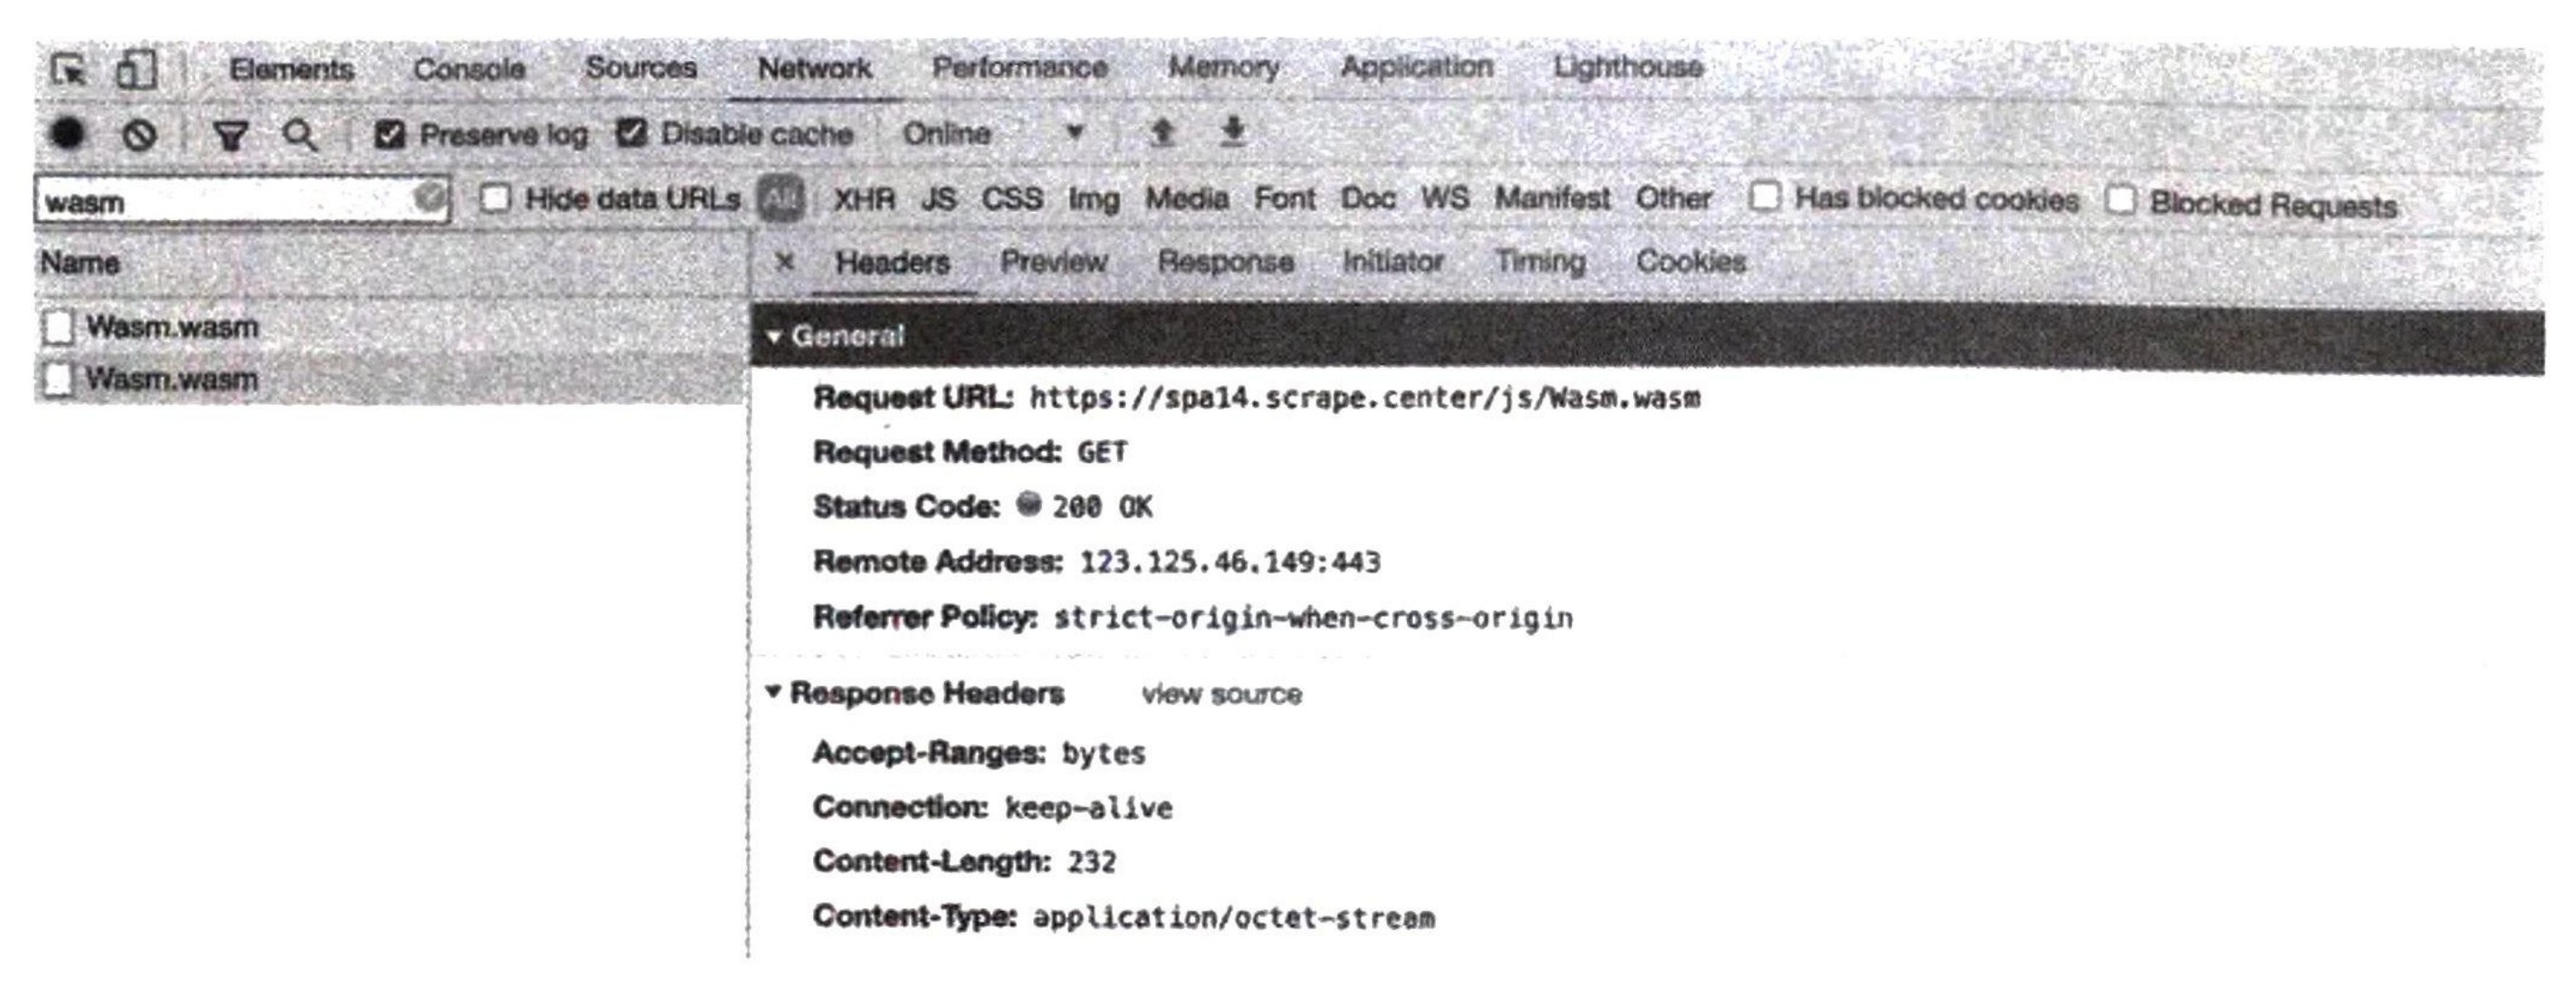Viewport: 2576px width, 995px height.
Task: Filter requests by XHR type
Action: click(864, 199)
